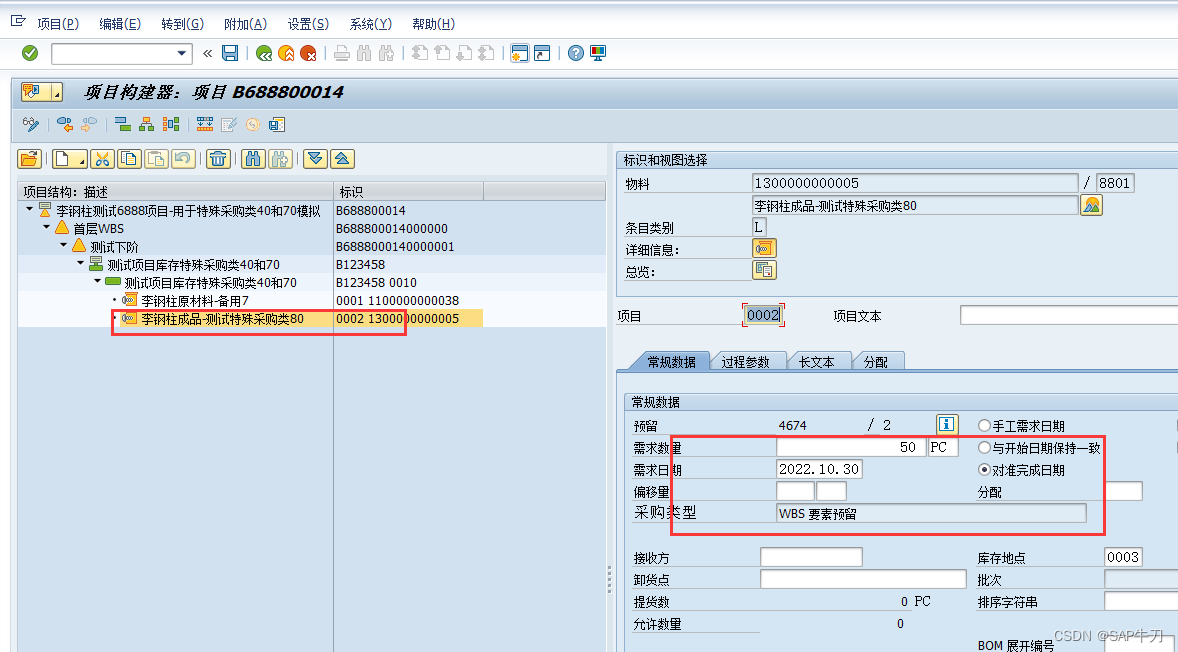Screen dimensions: 1178x652
Task: Click the 需求日期 field 2022.10.30
Action: (819, 469)
